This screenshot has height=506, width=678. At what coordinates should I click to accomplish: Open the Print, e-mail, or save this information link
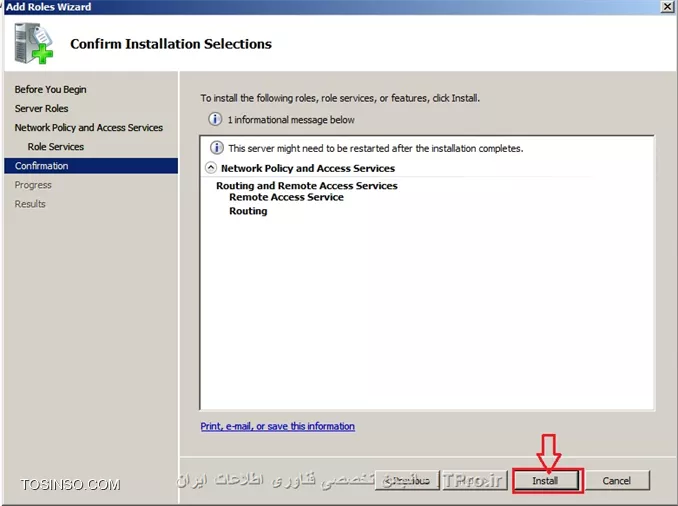pyautogui.click(x=278, y=426)
